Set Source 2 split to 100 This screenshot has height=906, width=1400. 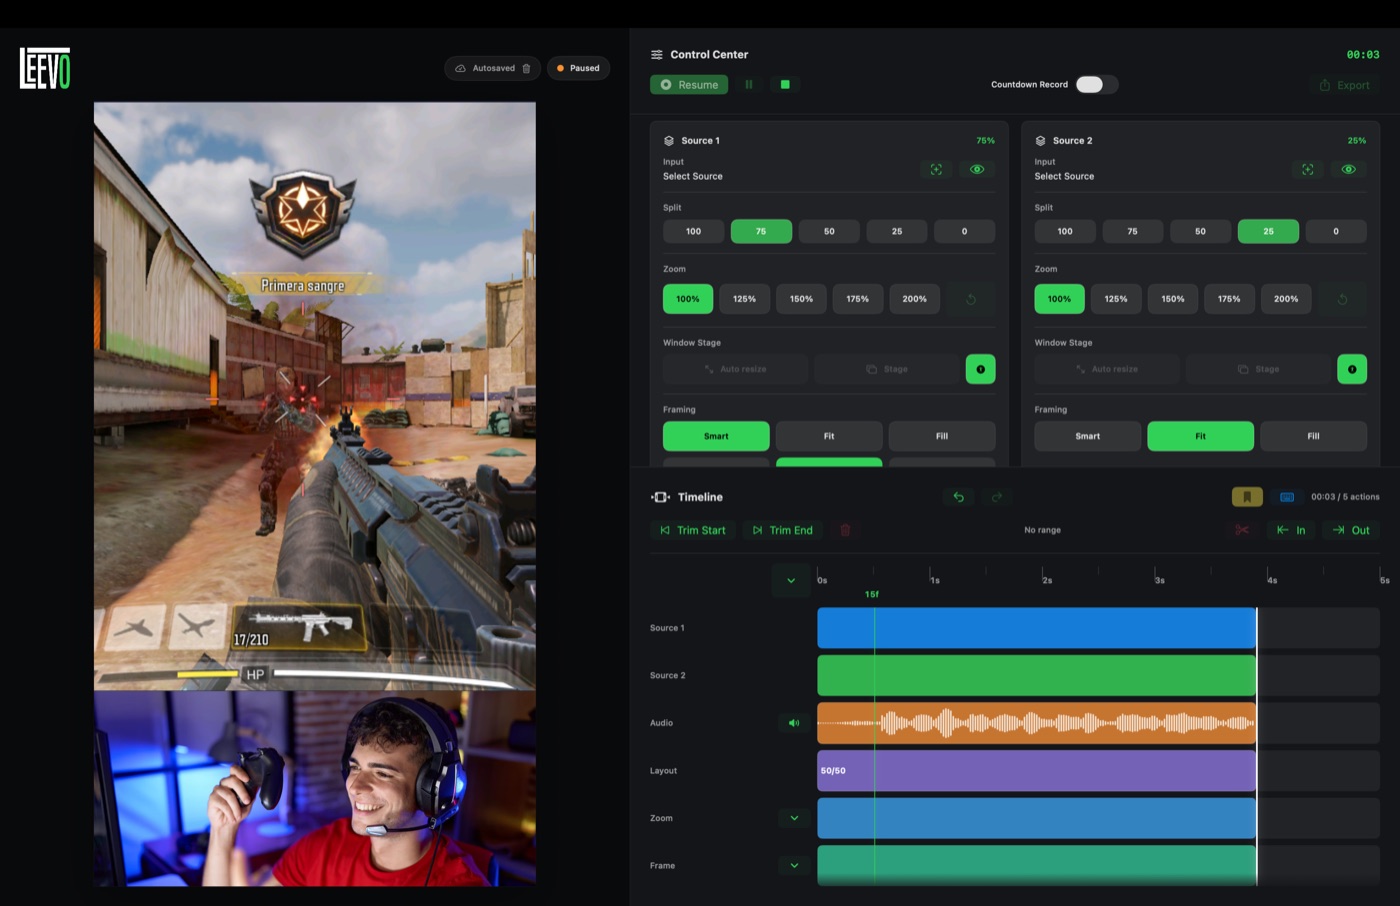pos(1065,231)
